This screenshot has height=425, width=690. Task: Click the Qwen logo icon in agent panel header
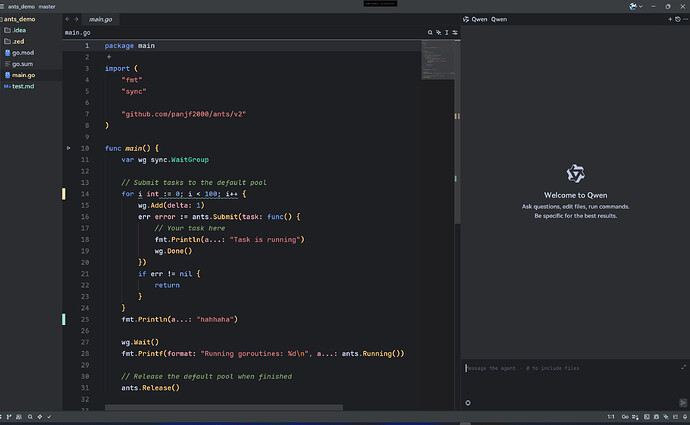pyautogui.click(x=466, y=19)
